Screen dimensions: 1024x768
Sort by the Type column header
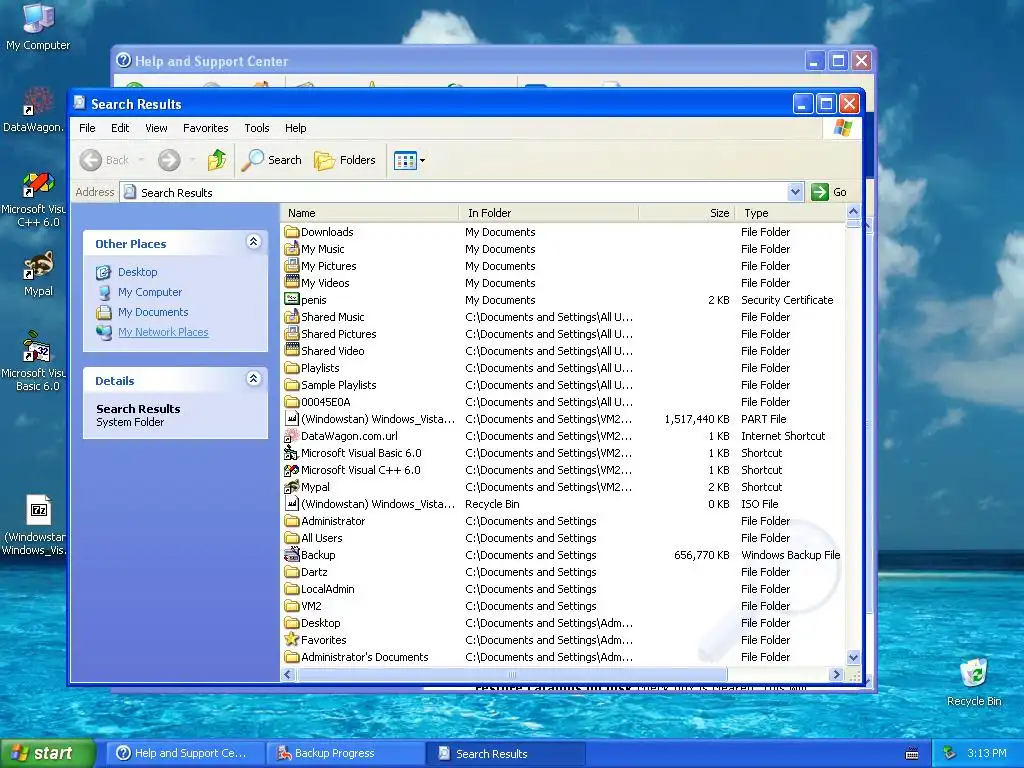pyautogui.click(x=790, y=213)
